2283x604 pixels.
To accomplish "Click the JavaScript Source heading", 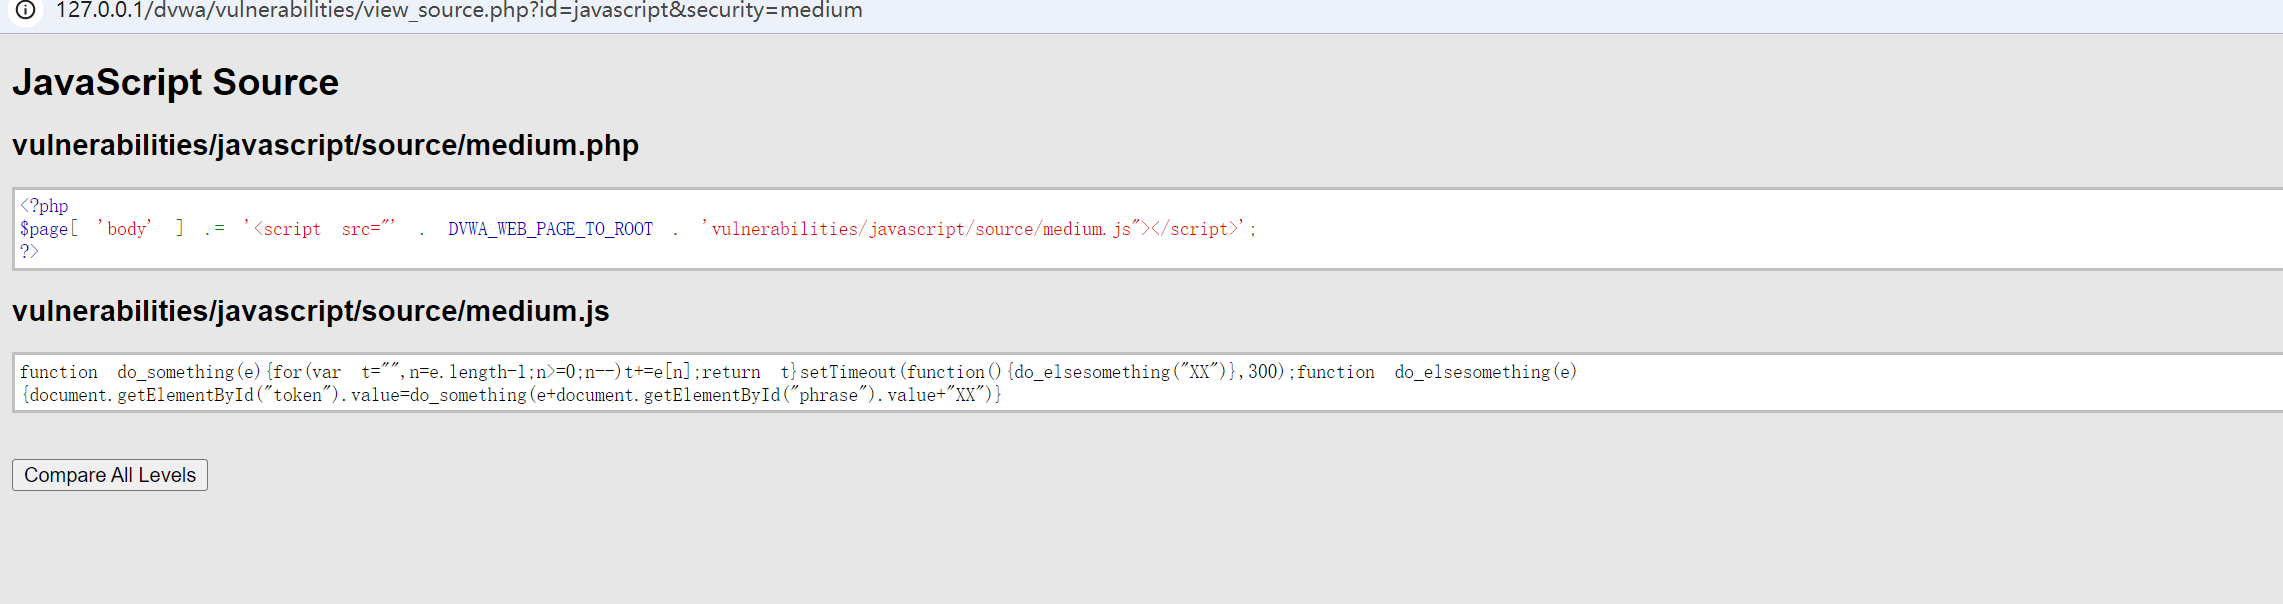I will point(175,82).
